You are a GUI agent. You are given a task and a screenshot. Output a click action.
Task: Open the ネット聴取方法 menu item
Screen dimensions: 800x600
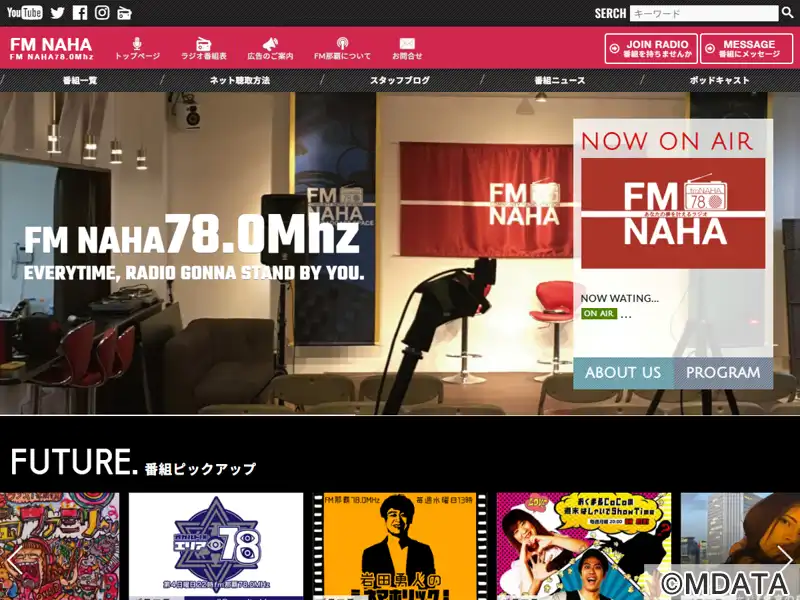click(x=240, y=80)
